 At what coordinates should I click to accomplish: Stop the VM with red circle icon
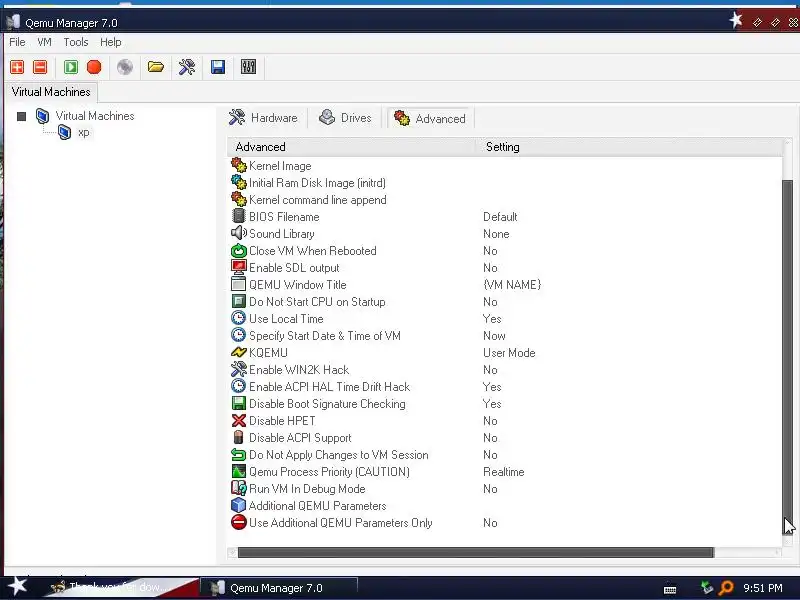click(x=94, y=67)
